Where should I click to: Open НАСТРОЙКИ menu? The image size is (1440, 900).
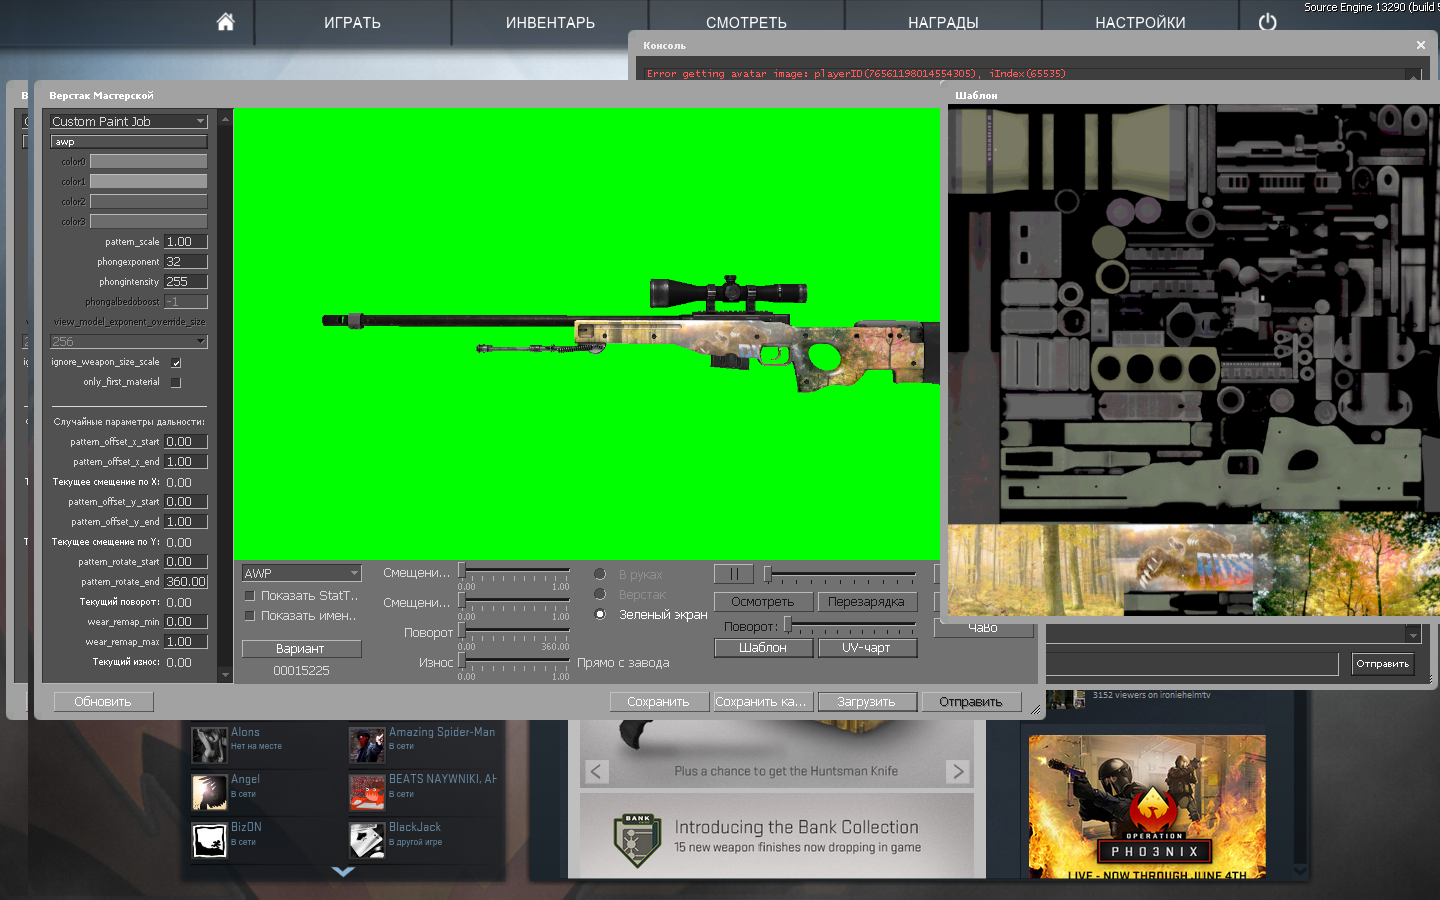[1140, 22]
